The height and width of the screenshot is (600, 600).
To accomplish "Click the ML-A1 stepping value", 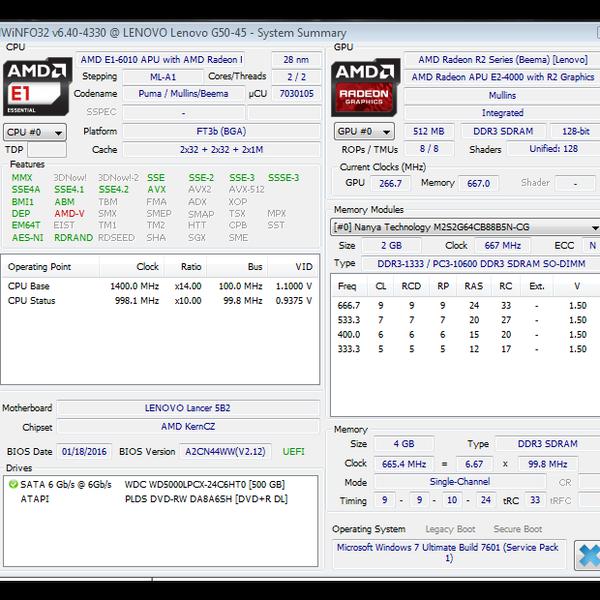I will (x=163, y=77).
